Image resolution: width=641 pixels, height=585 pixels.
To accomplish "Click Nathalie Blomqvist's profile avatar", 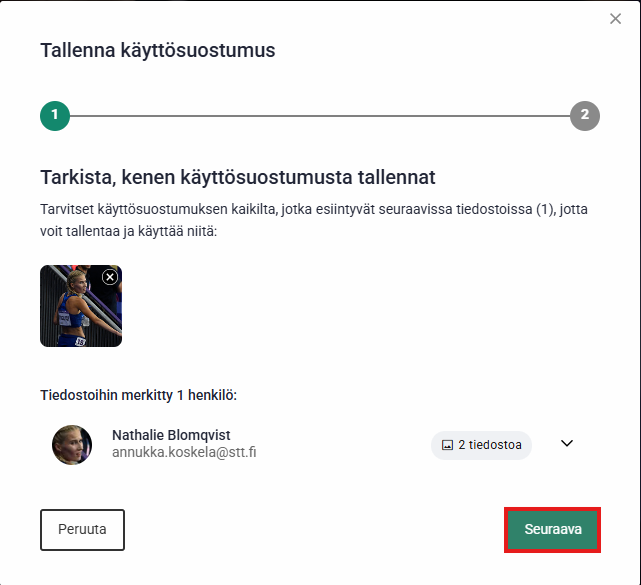I will pos(72,445).
